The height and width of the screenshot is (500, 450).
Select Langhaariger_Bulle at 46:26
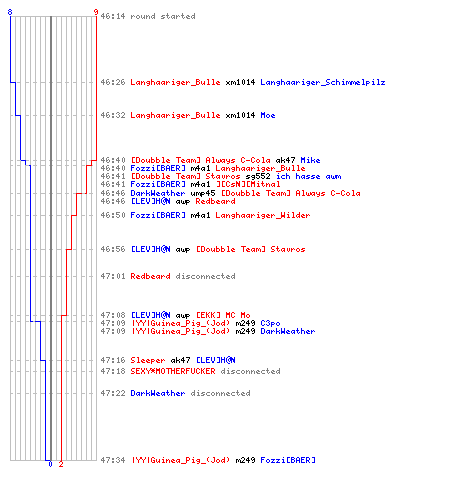[x=175, y=82]
